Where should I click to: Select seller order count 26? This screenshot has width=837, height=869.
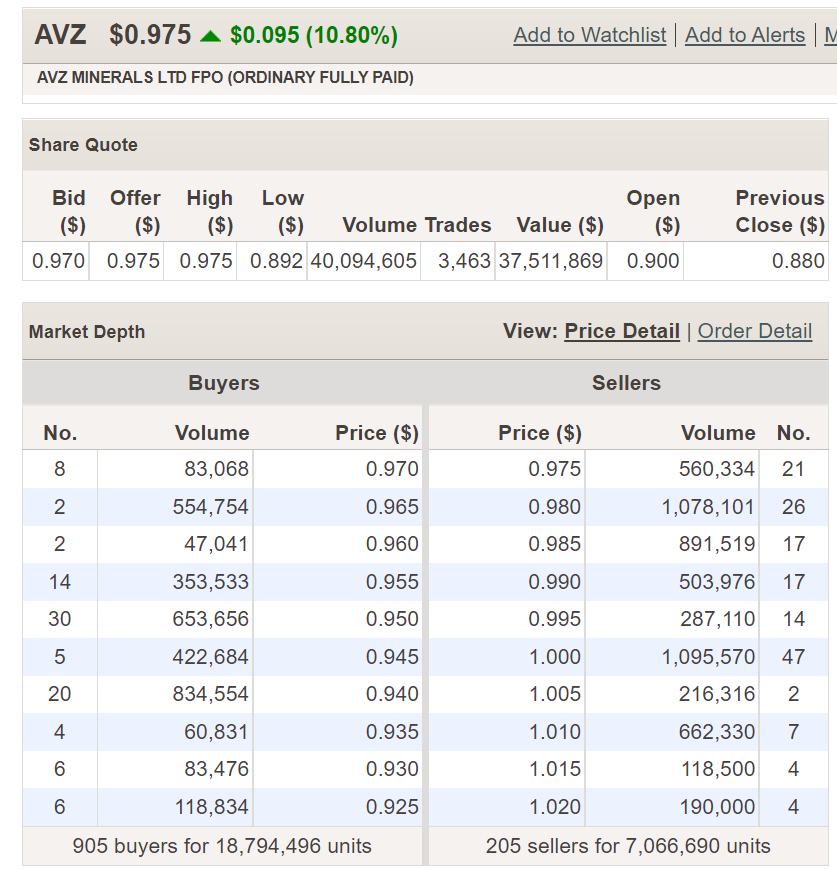[793, 507]
